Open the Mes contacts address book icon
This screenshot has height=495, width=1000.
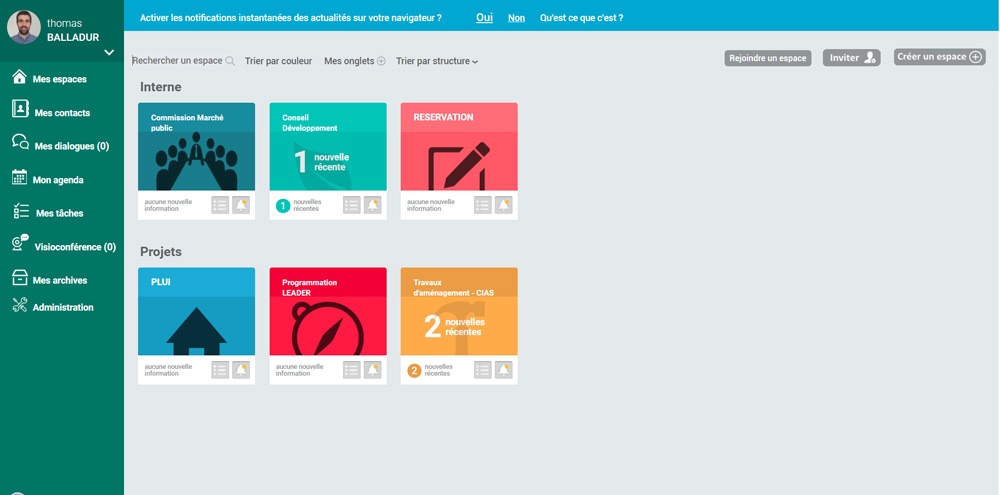pyautogui.click(x=20, y=110)
